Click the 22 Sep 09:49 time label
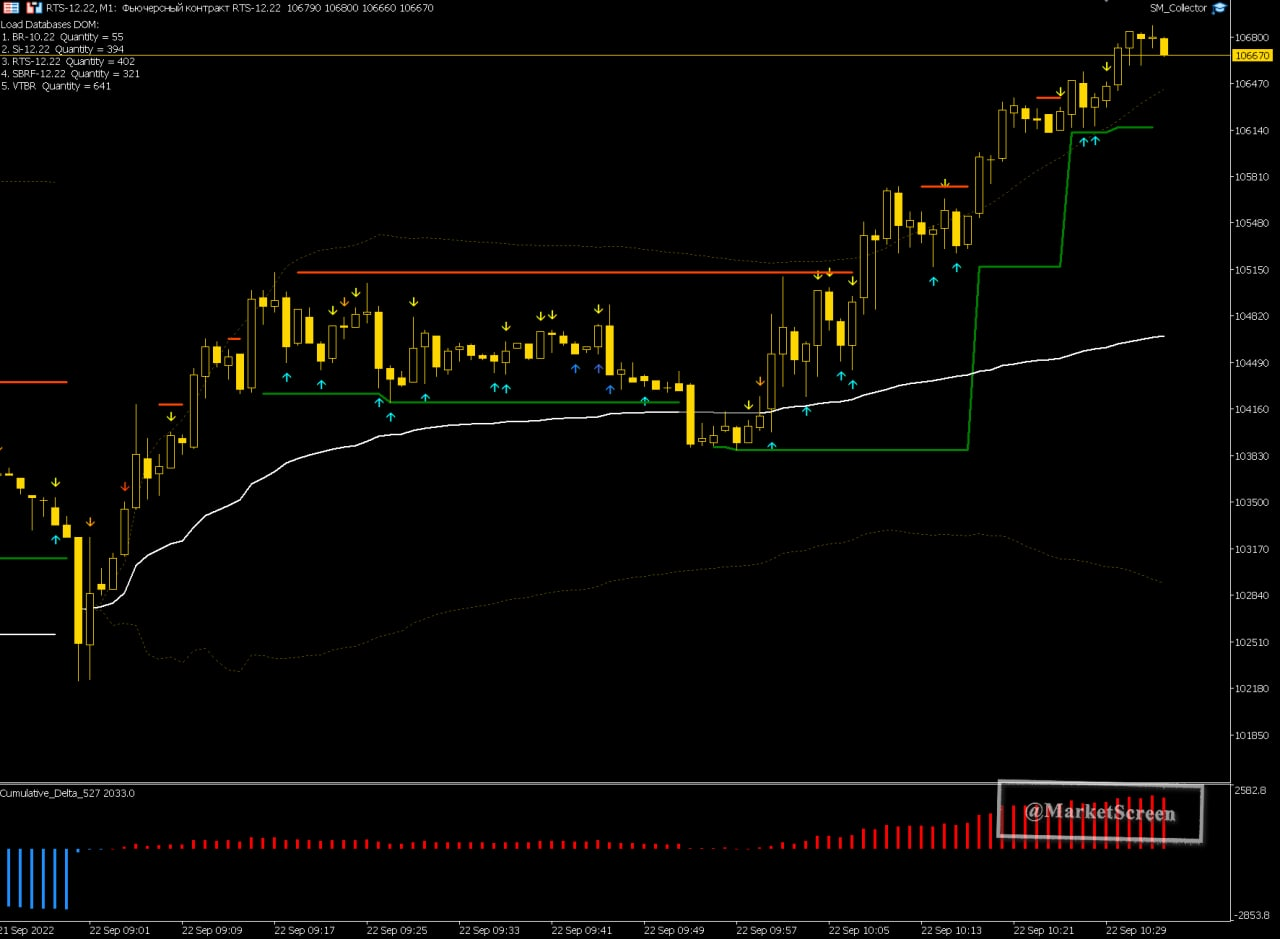 click(674, 930)
